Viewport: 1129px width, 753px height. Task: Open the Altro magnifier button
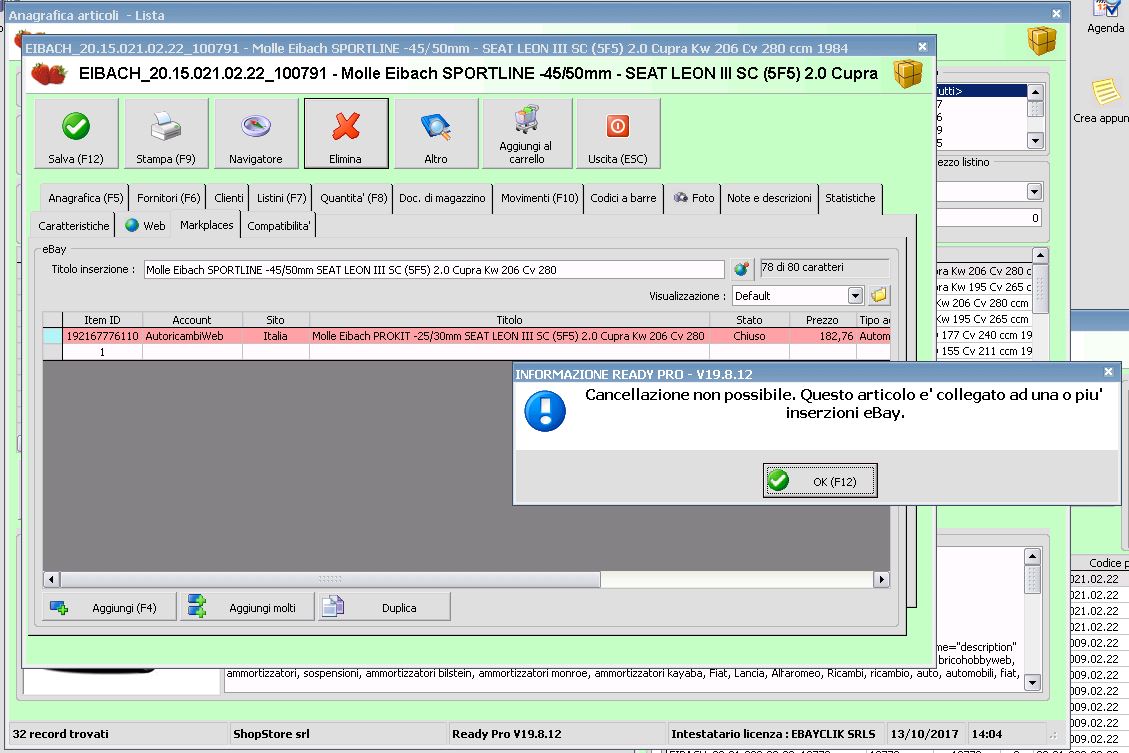[436, 134]
